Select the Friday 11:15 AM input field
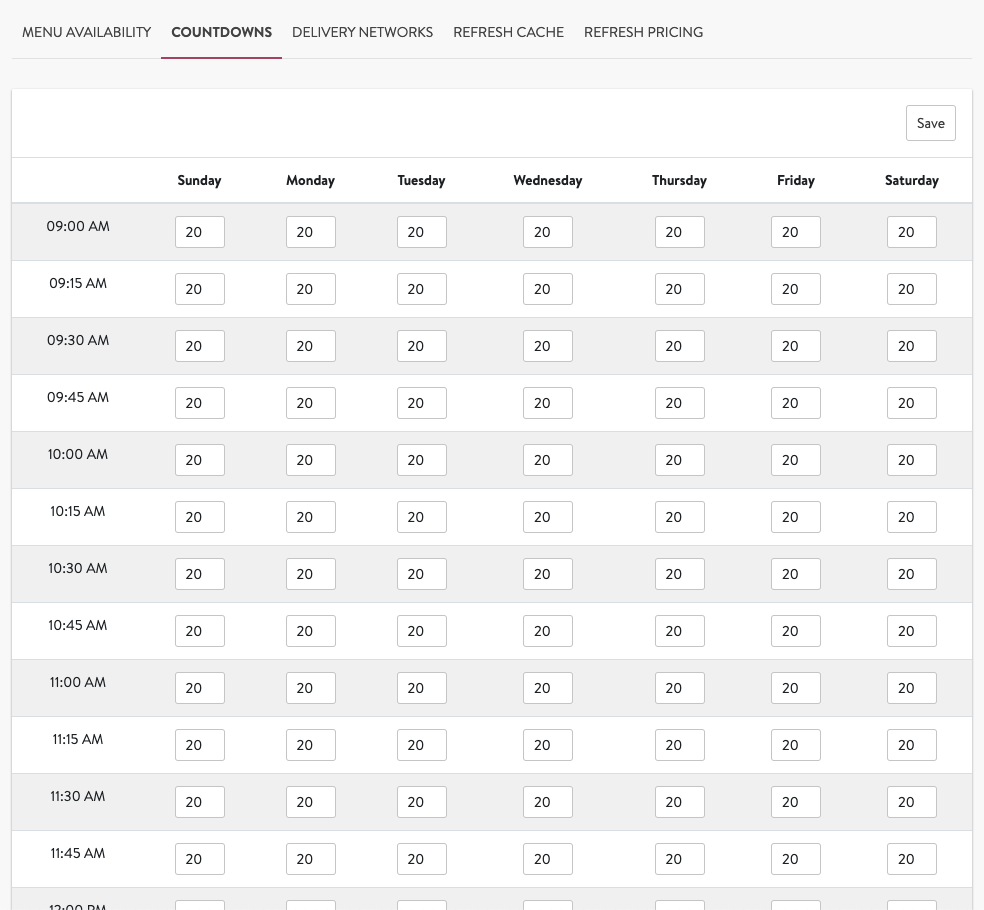The height and width of the screenshot is (910, 984). click(795, 745)
